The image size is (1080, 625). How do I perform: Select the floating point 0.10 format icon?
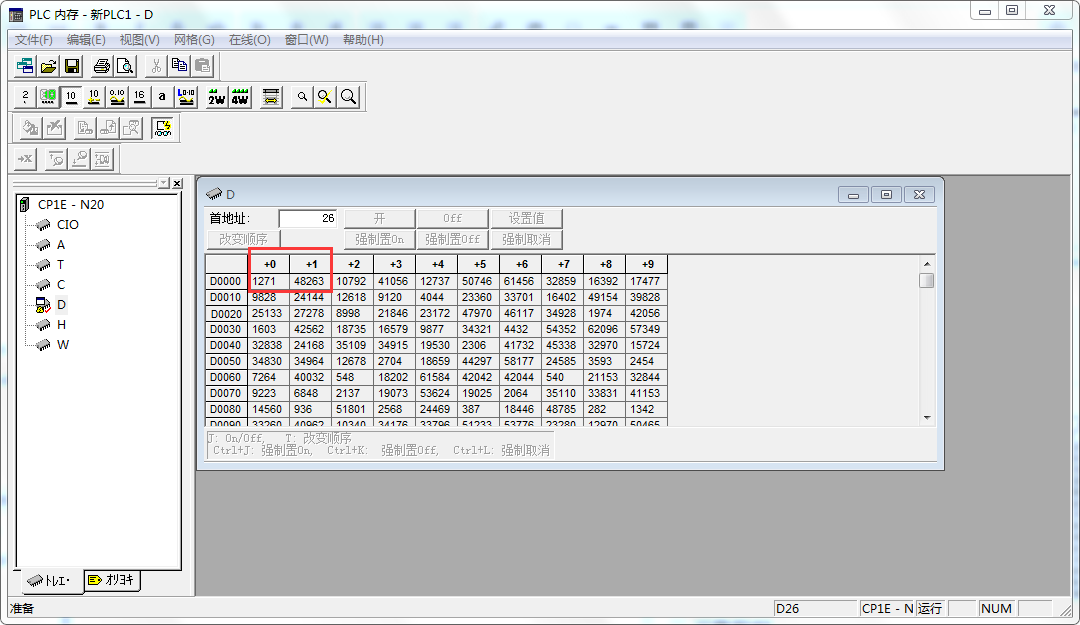click(117, 97)
